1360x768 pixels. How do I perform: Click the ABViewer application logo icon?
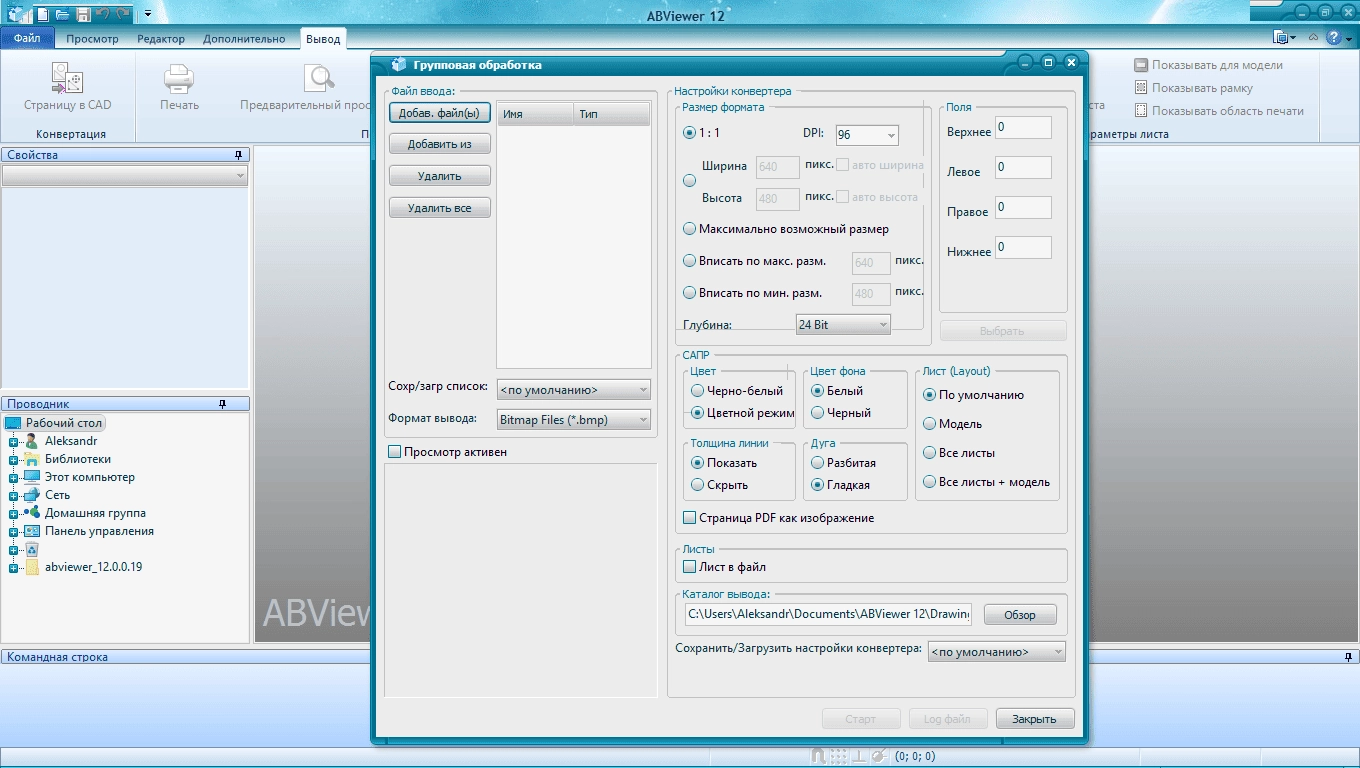(17, 14)
